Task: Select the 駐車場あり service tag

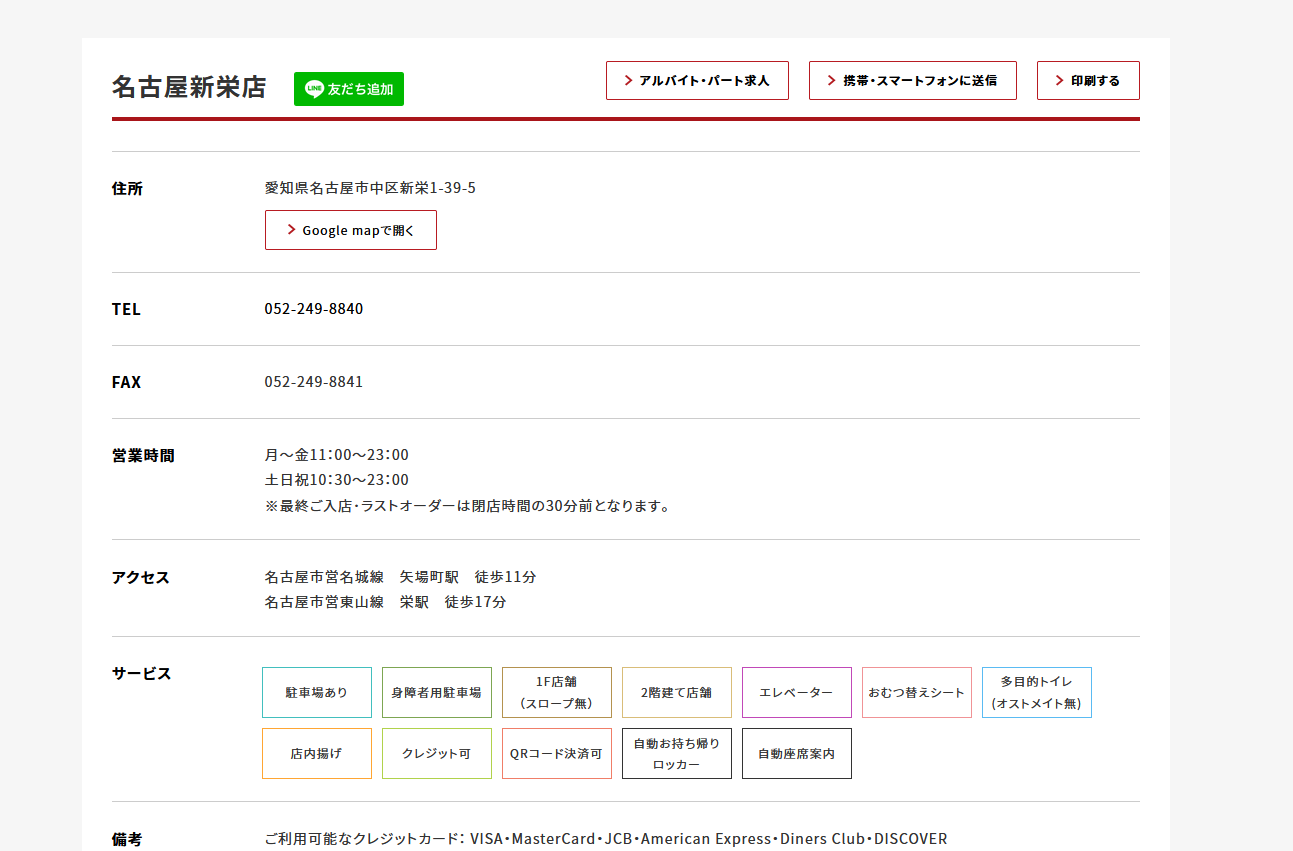Action: pos(317,693)
